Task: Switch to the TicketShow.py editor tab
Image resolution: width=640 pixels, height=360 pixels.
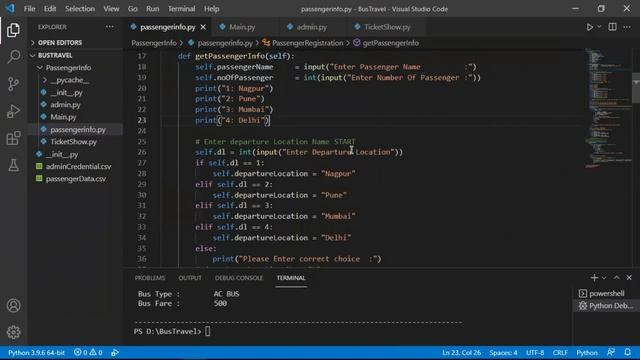Action: [387, 27]
